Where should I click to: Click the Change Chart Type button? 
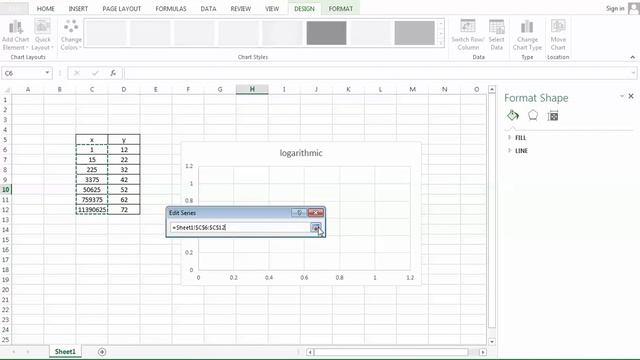527,35
